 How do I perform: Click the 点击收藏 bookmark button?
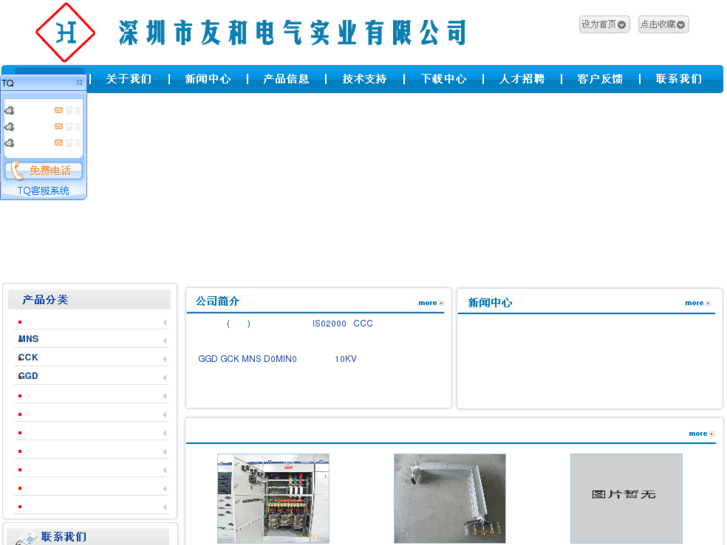pos(663,24)
